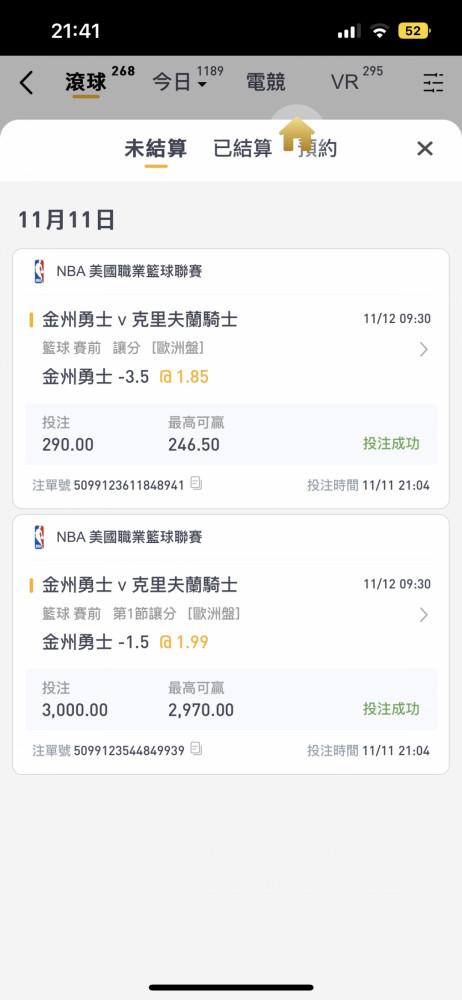Open the 電競 section
462x1000 pixels.
(x=265, y=82)
